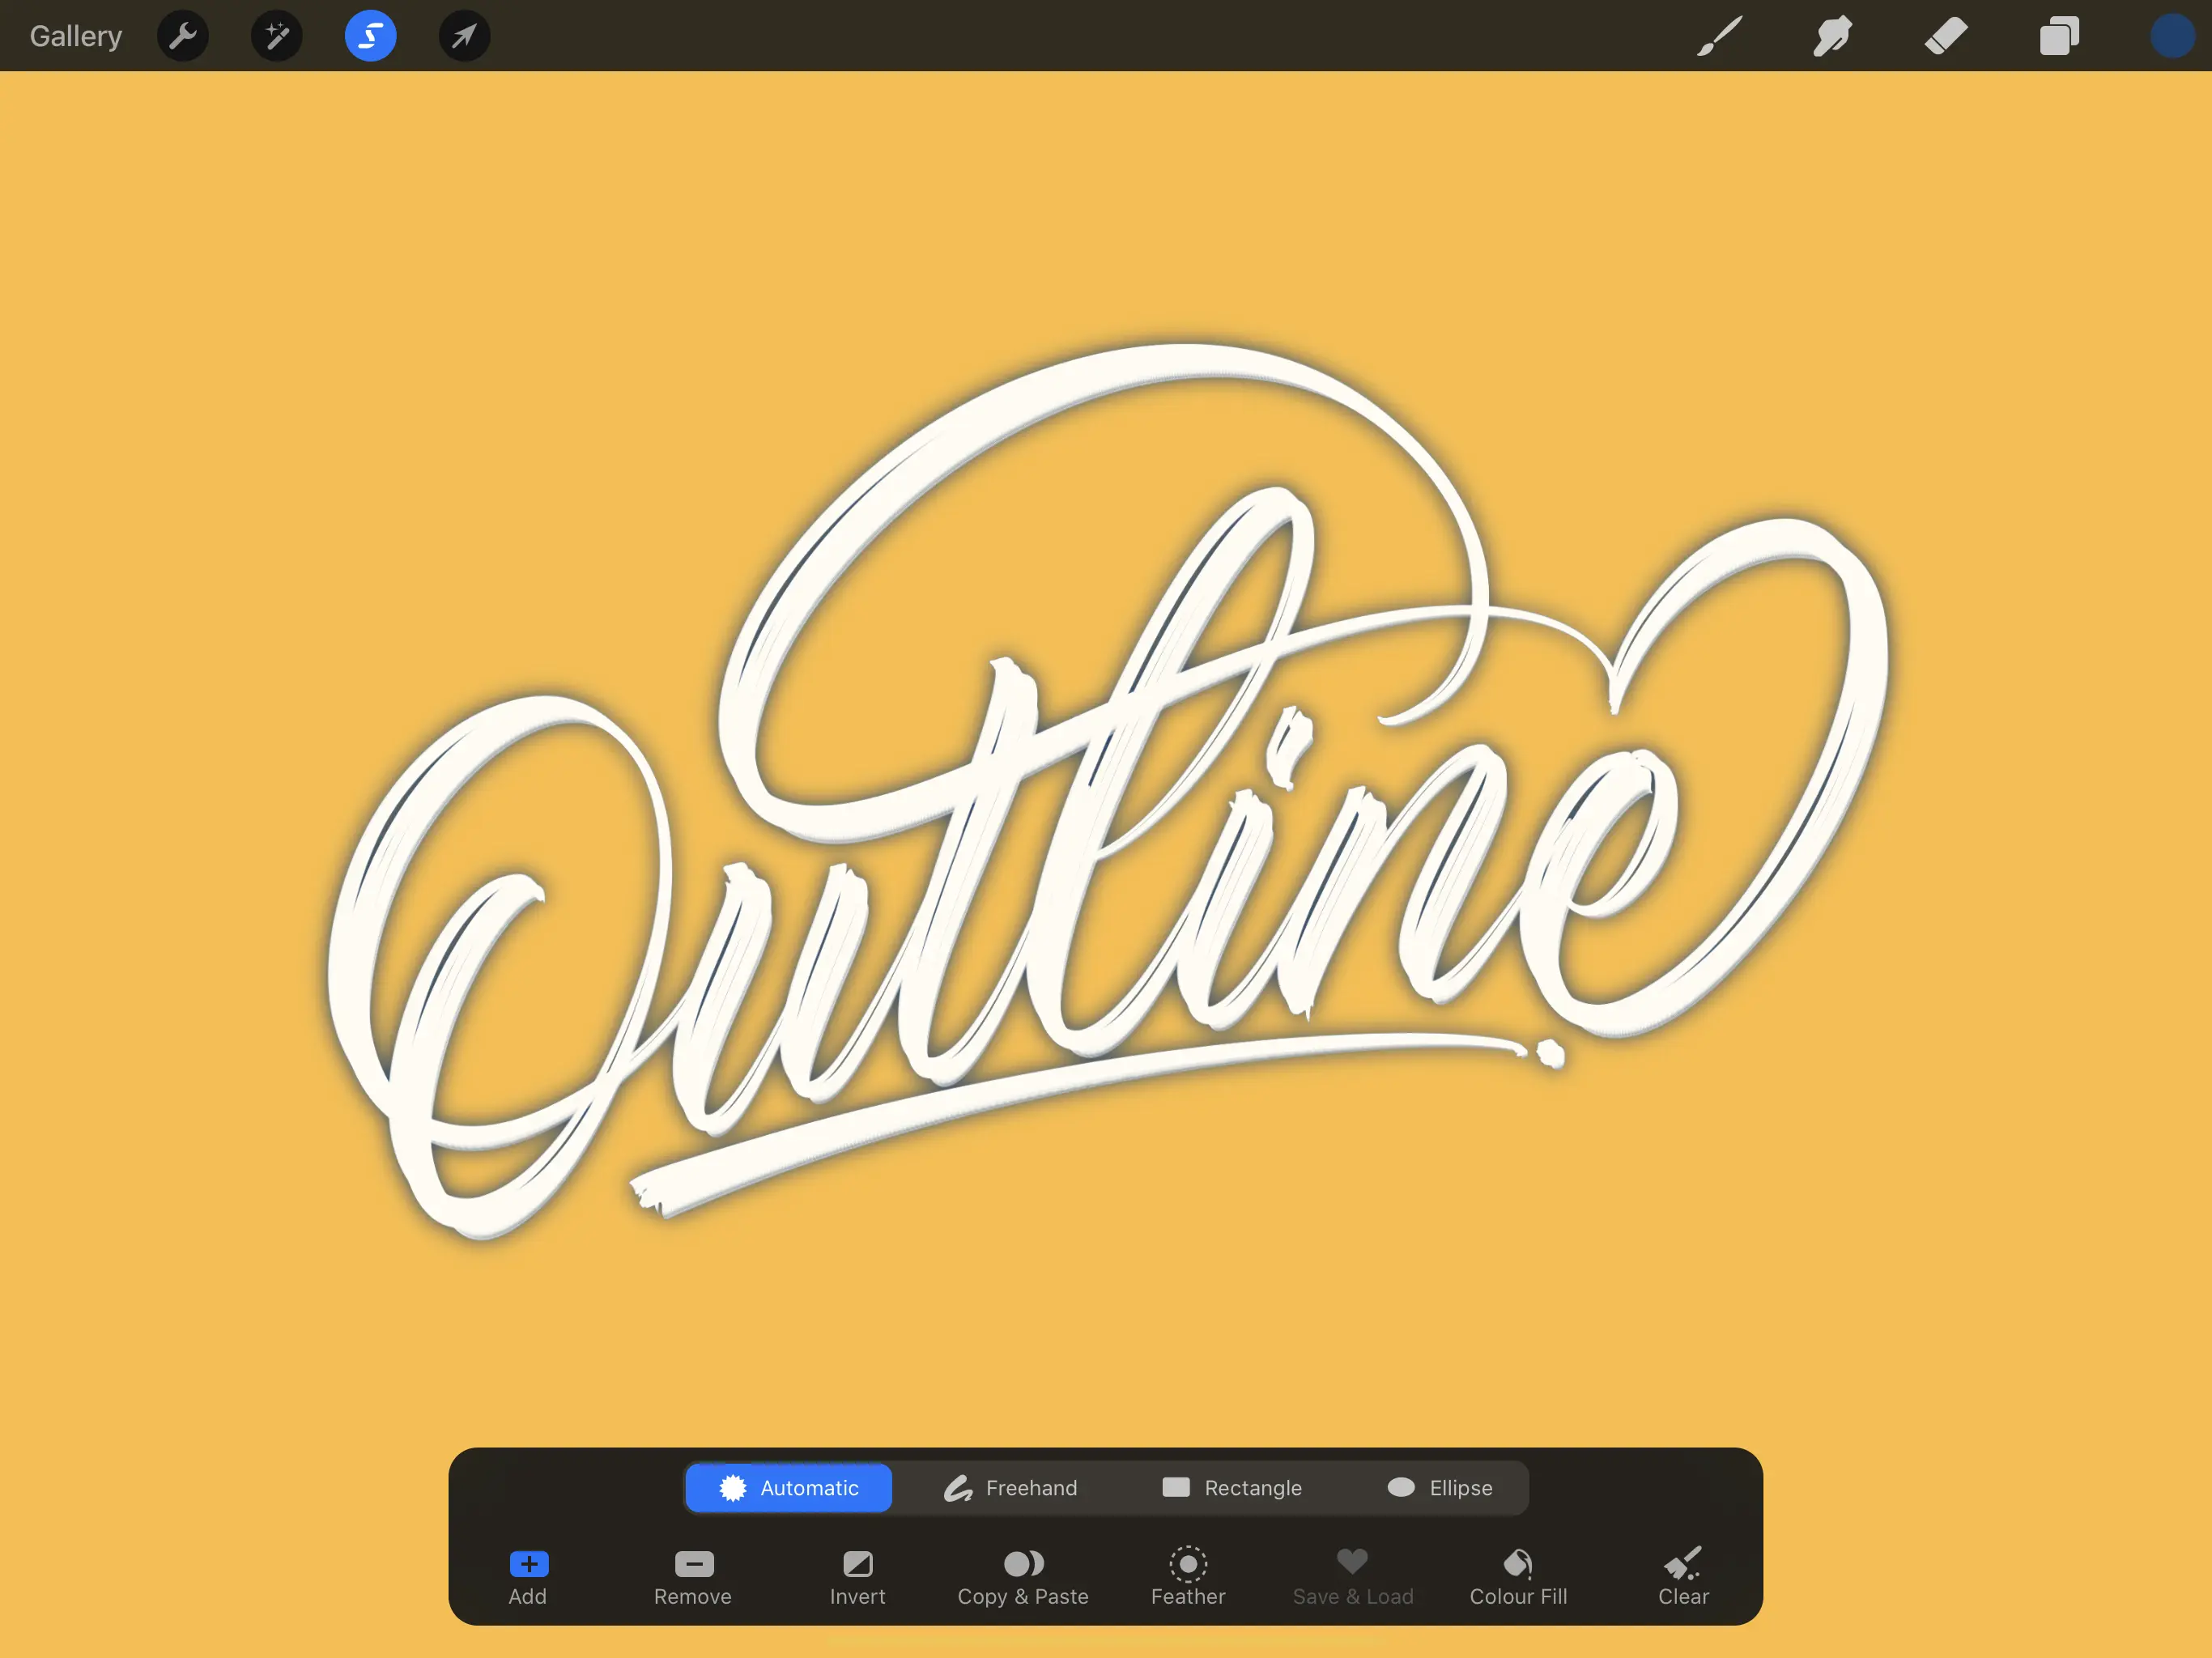Image resolution: width=2212 pixels, height=1658 pixels.
Task: Switch to Freehand selection mode
Action: (x=1011, y=1488)
